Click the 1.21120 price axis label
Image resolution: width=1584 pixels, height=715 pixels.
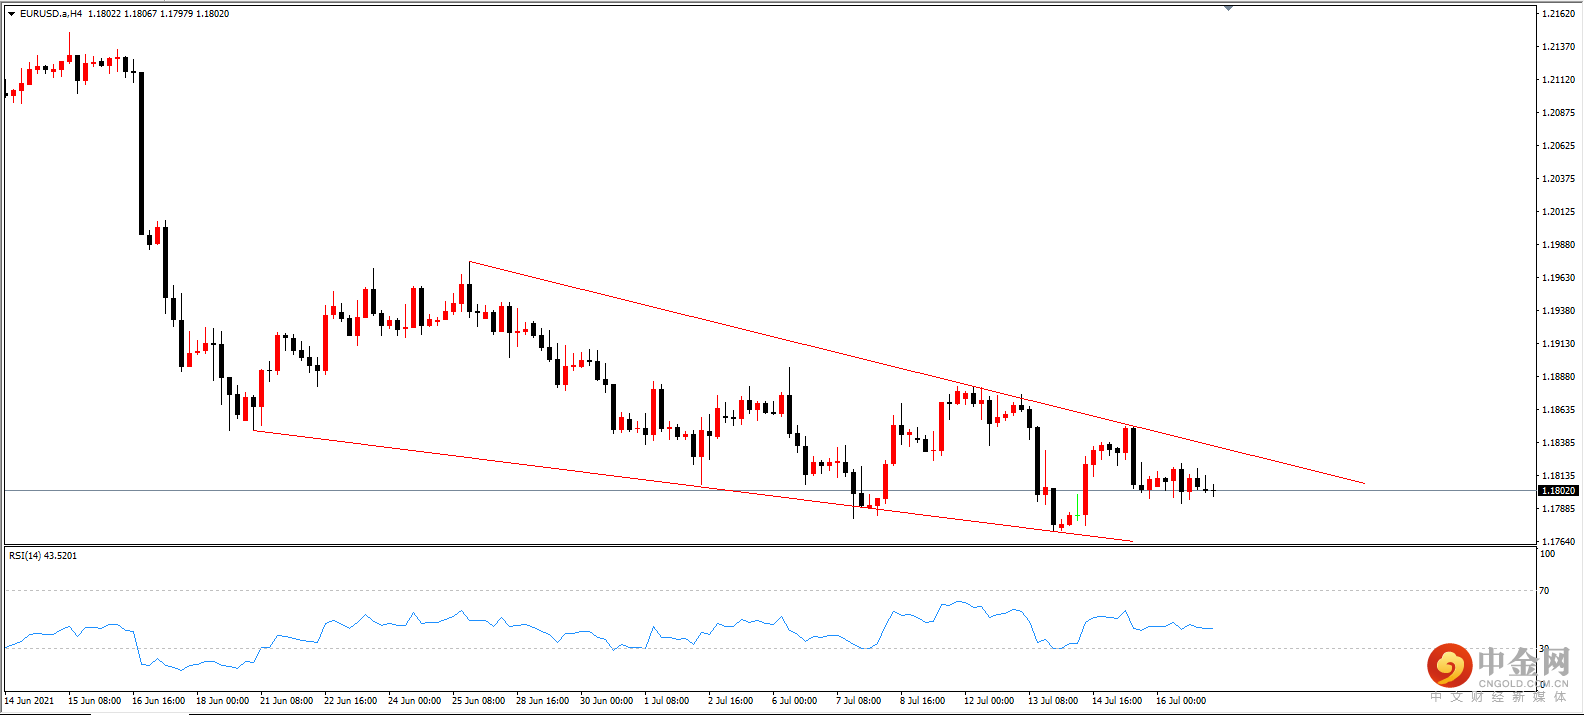(x=1558, y=80)
